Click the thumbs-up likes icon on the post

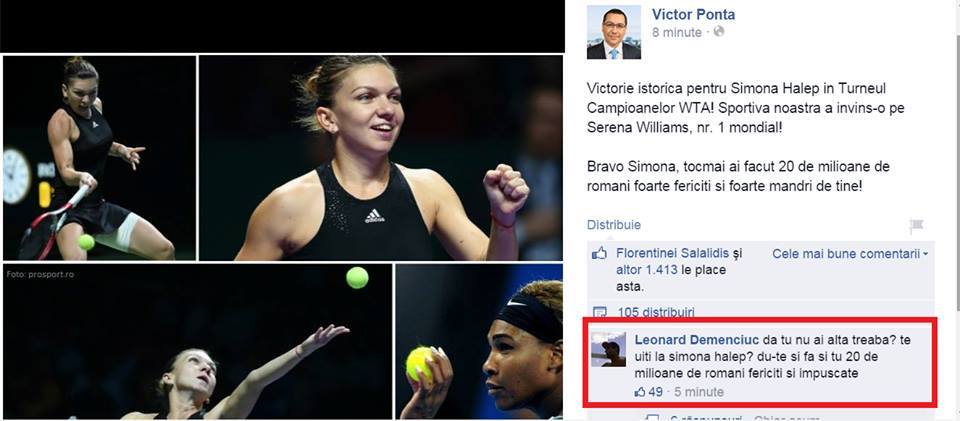[x=599, y=254]
